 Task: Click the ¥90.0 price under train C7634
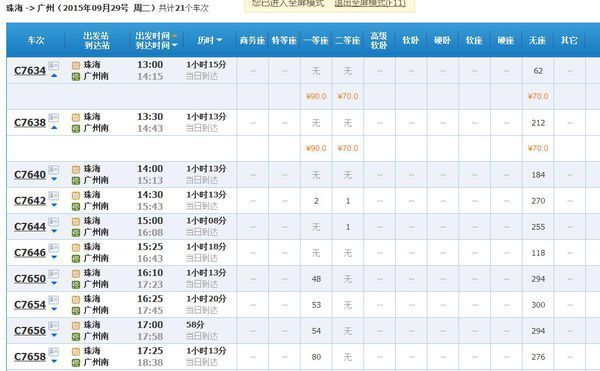(x=316, y=96)
